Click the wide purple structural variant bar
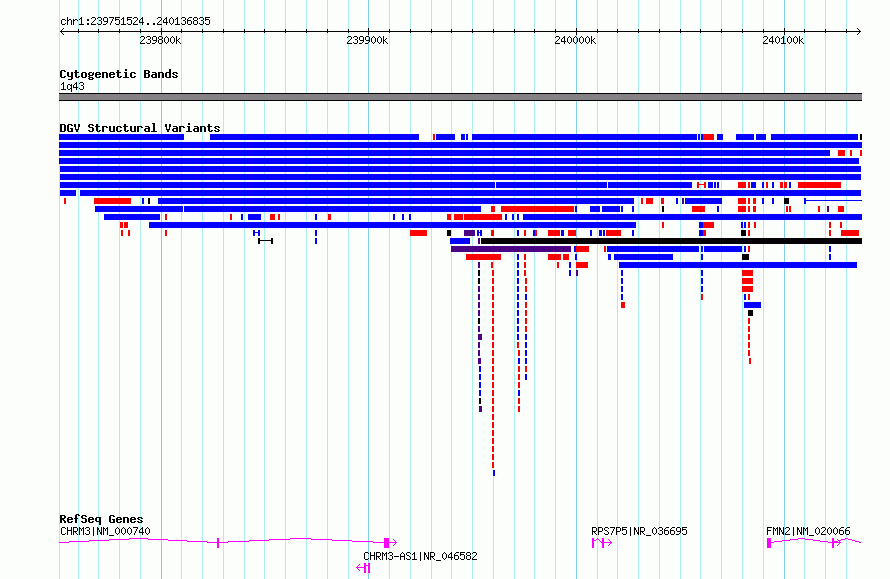The width and height of the screenshot is (890, 579). tap(511, 249)
